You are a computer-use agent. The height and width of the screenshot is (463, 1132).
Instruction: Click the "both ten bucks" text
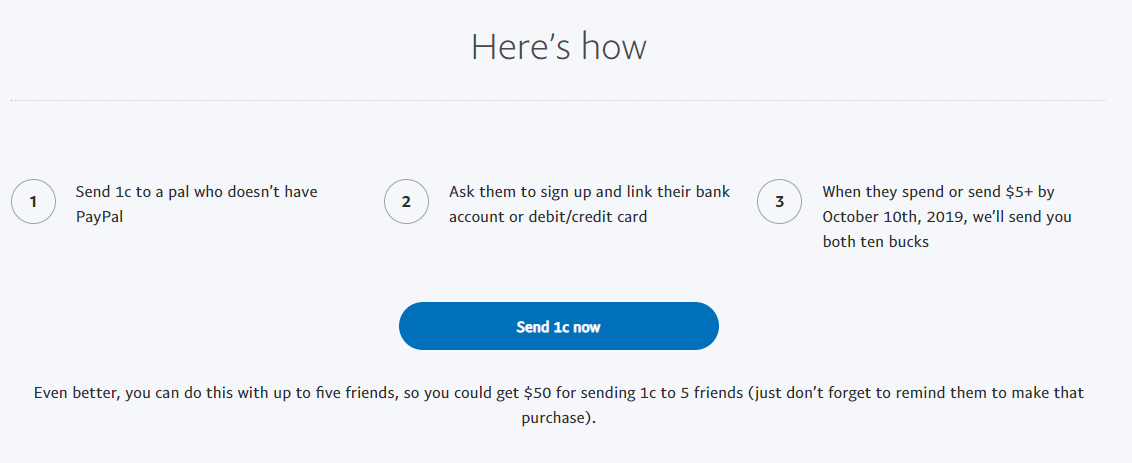(x=876, y=242)
